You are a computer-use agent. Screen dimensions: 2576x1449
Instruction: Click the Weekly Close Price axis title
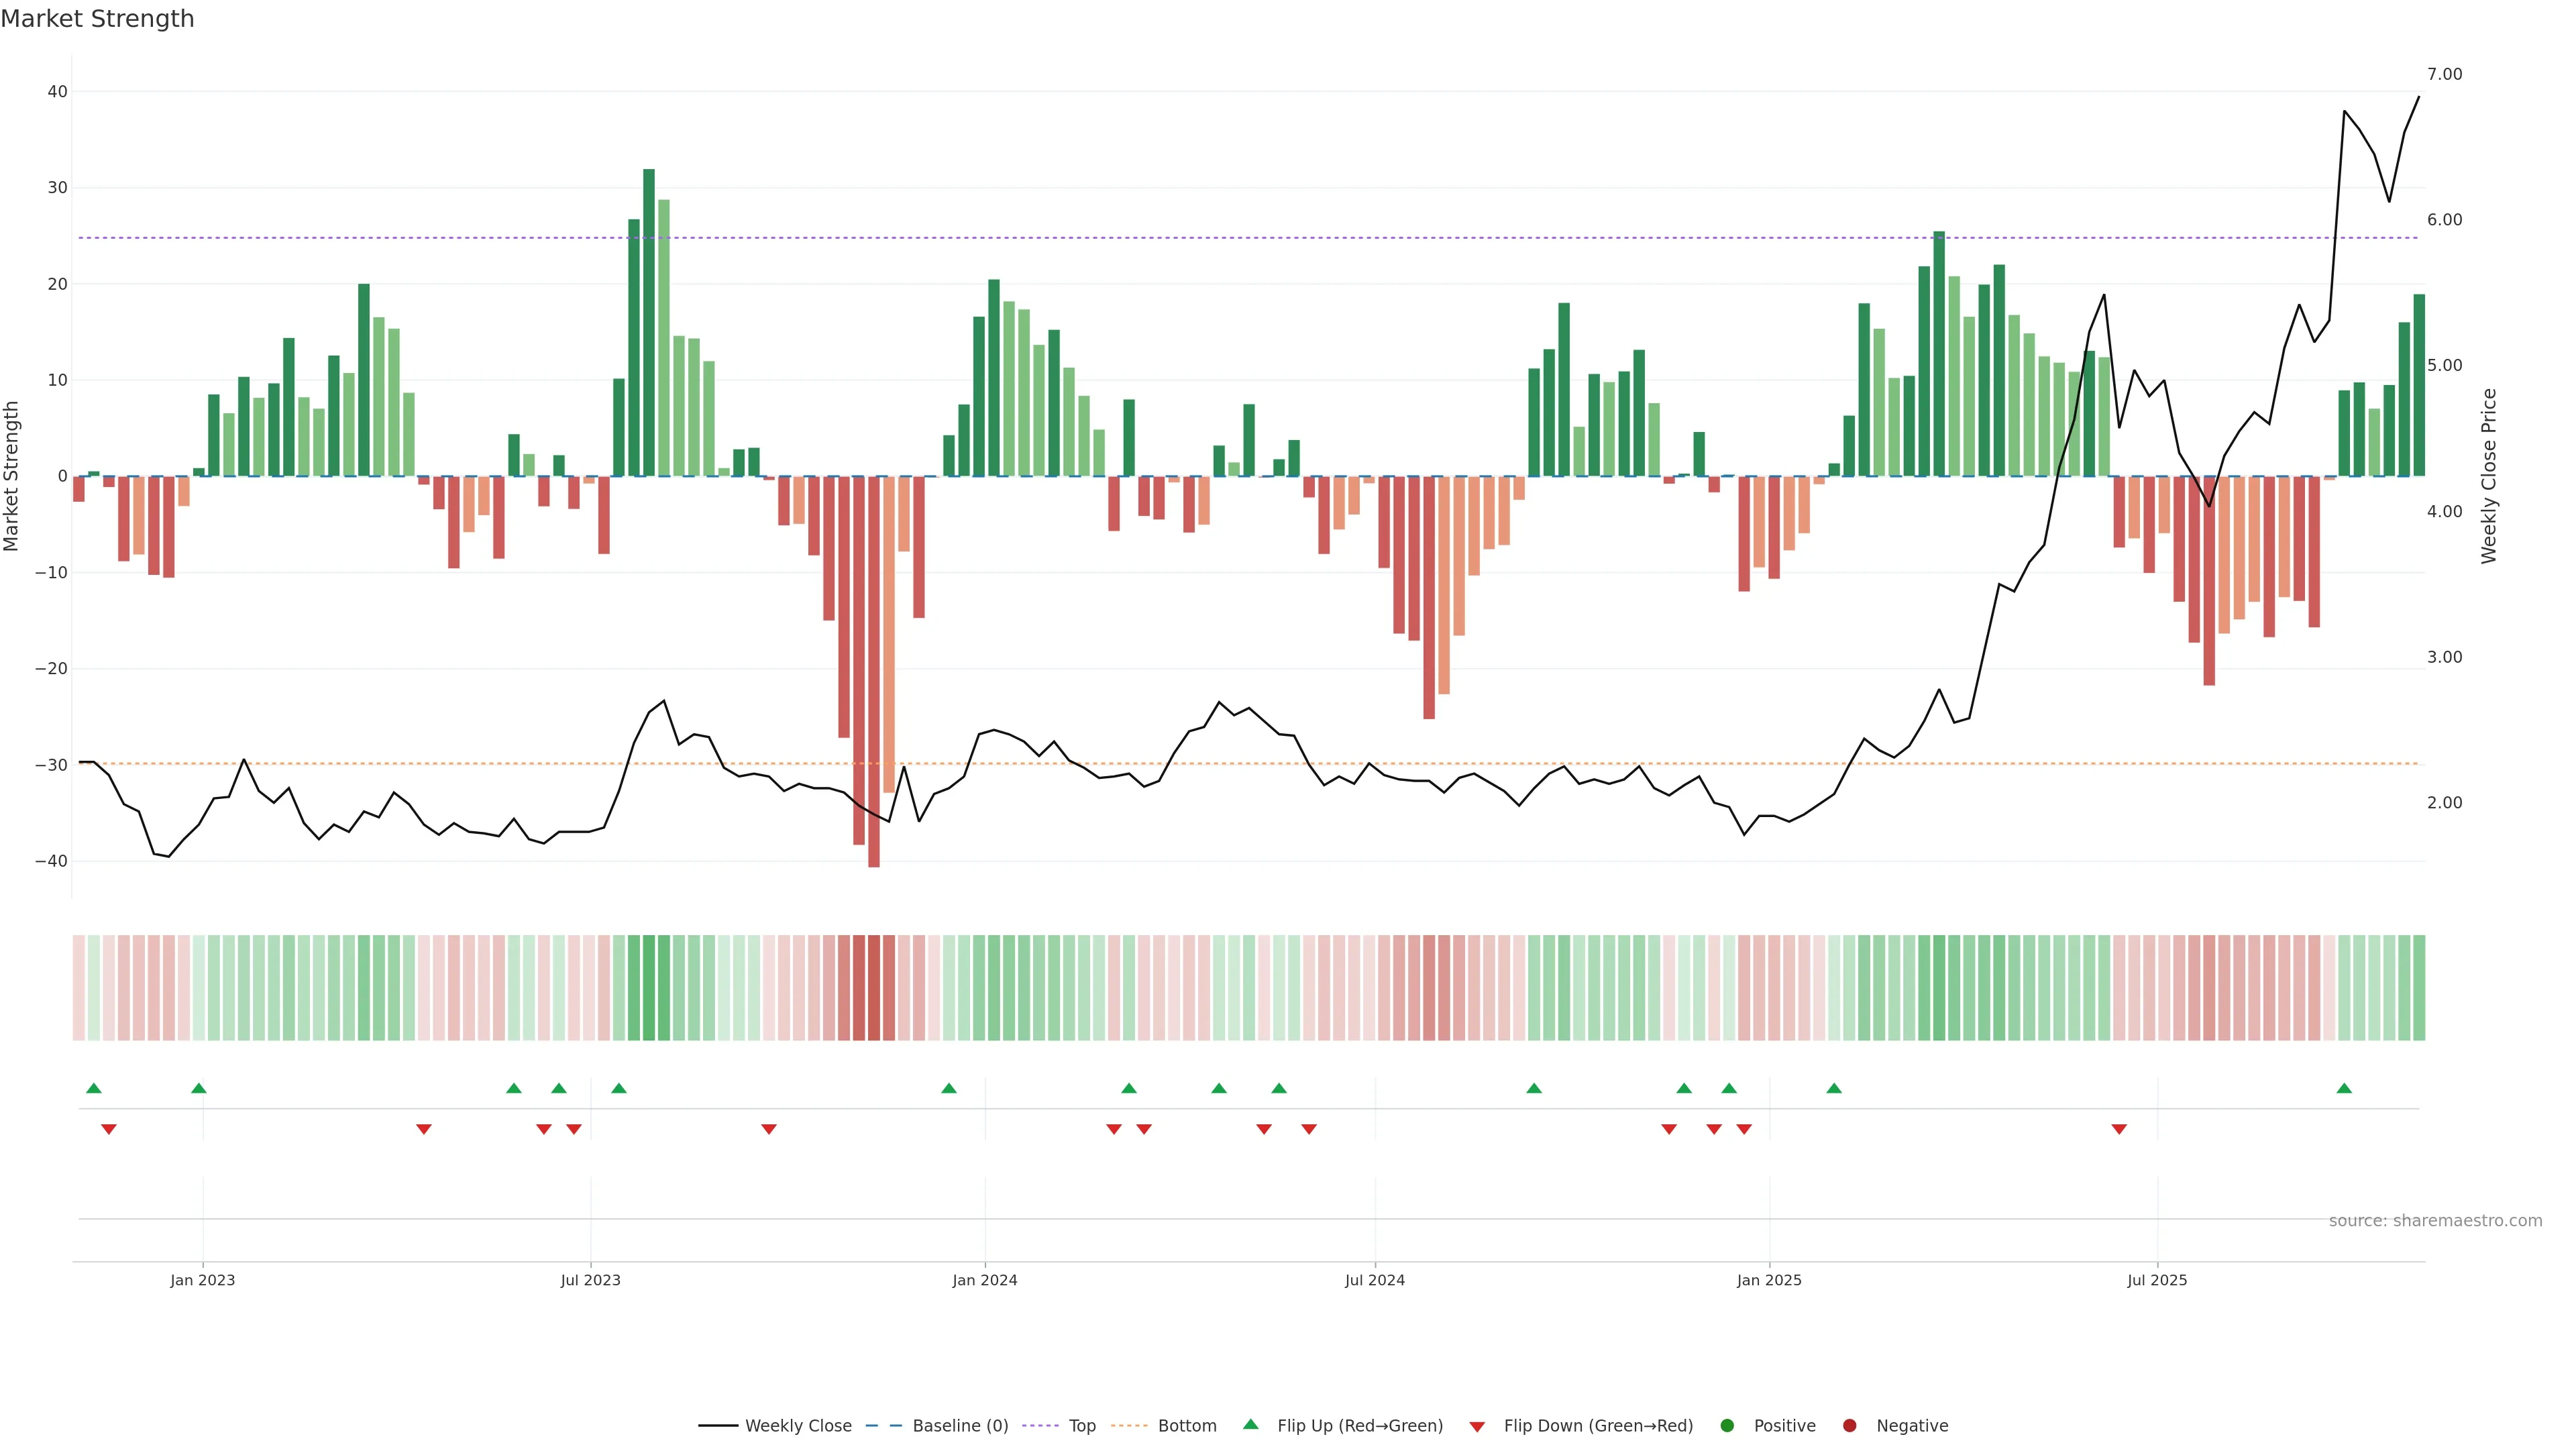coord(2489,476)
